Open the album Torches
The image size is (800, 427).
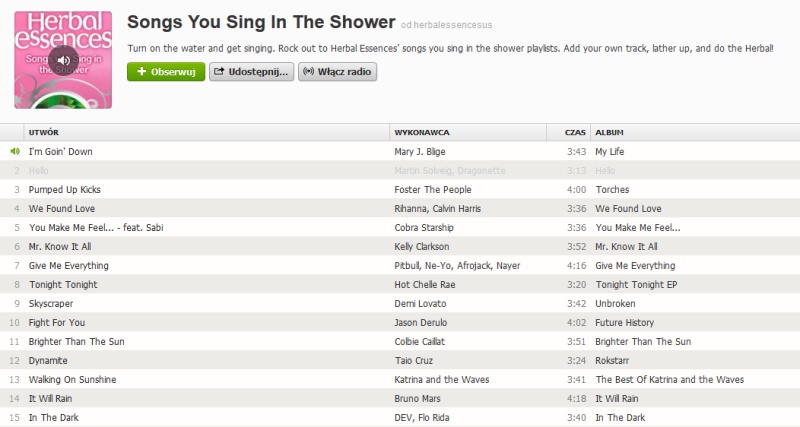click(x=613, y=189)
